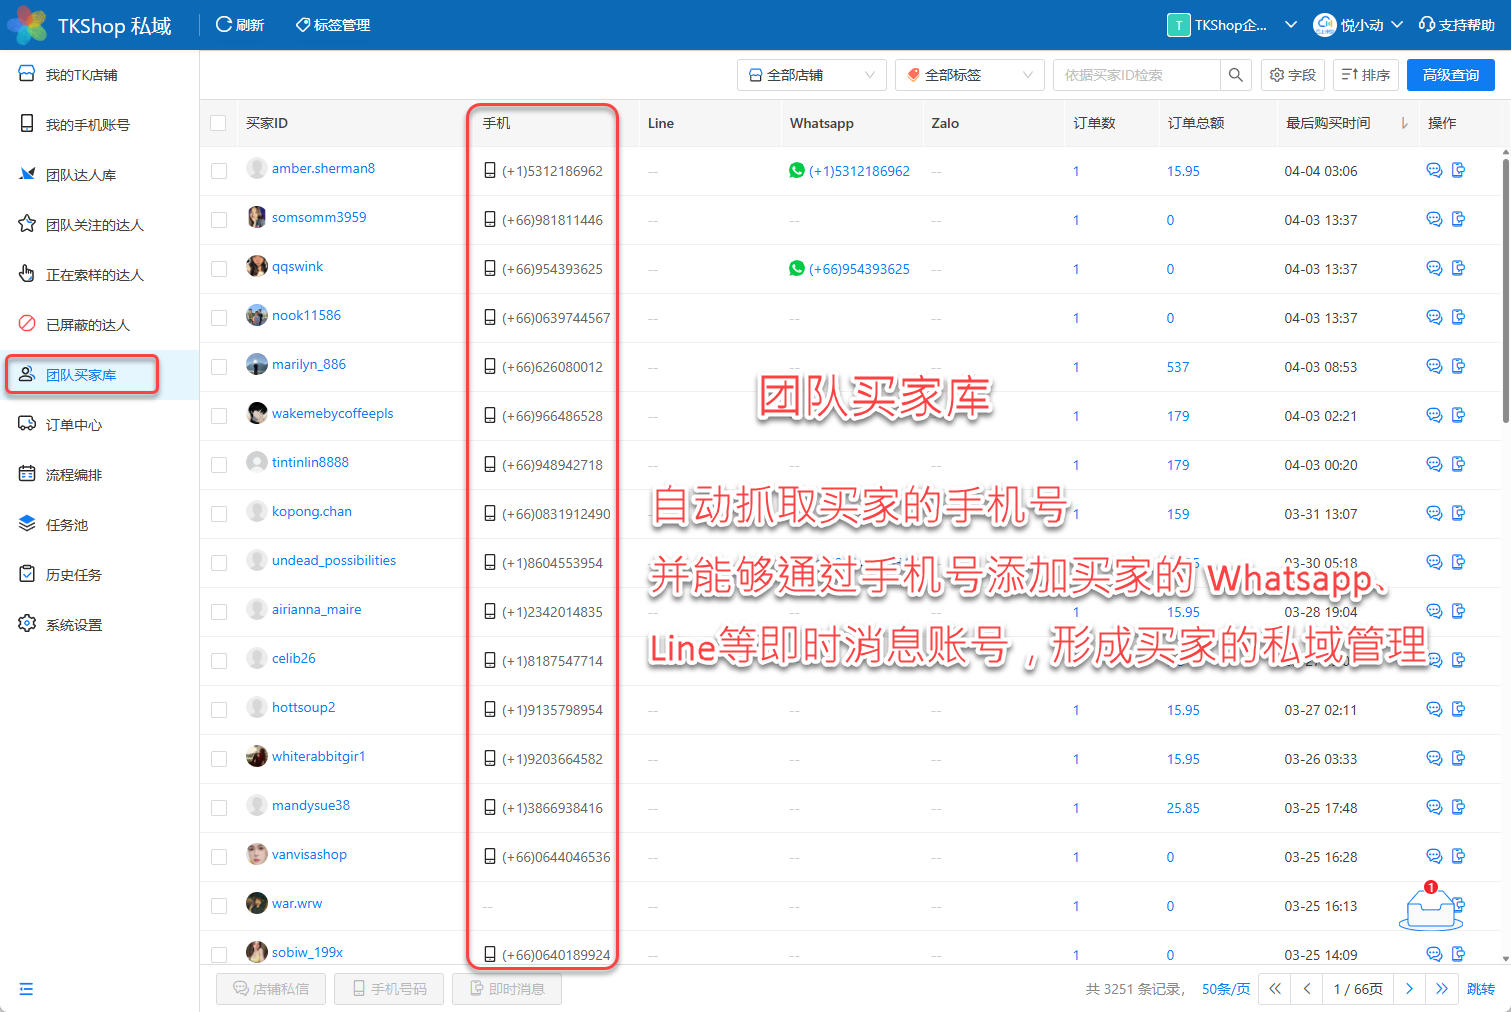Viewport: 1511px width, 1012px height.
Task: Check the amber.sherman8 row checkbox
Action: (219, 171)
